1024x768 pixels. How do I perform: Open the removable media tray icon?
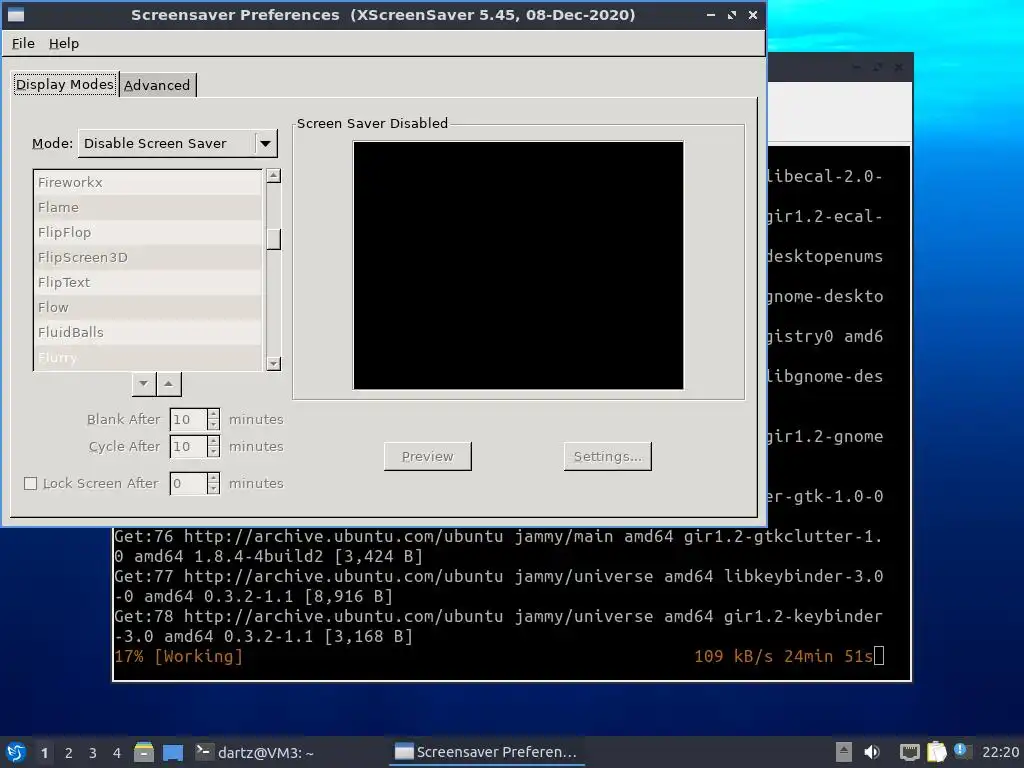point(844,752)
